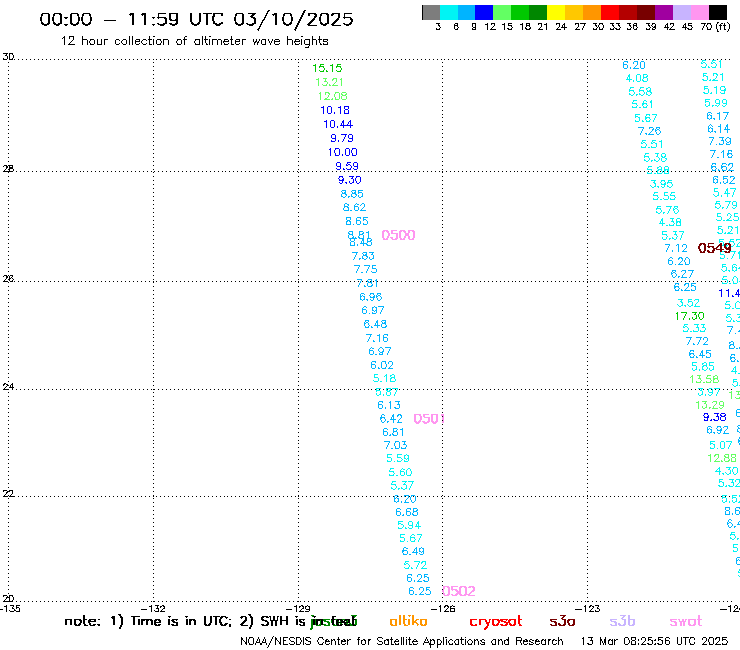Select the 7.72 wave height value
This screenshot has height=650, width=740.
[x=697, y=341]
